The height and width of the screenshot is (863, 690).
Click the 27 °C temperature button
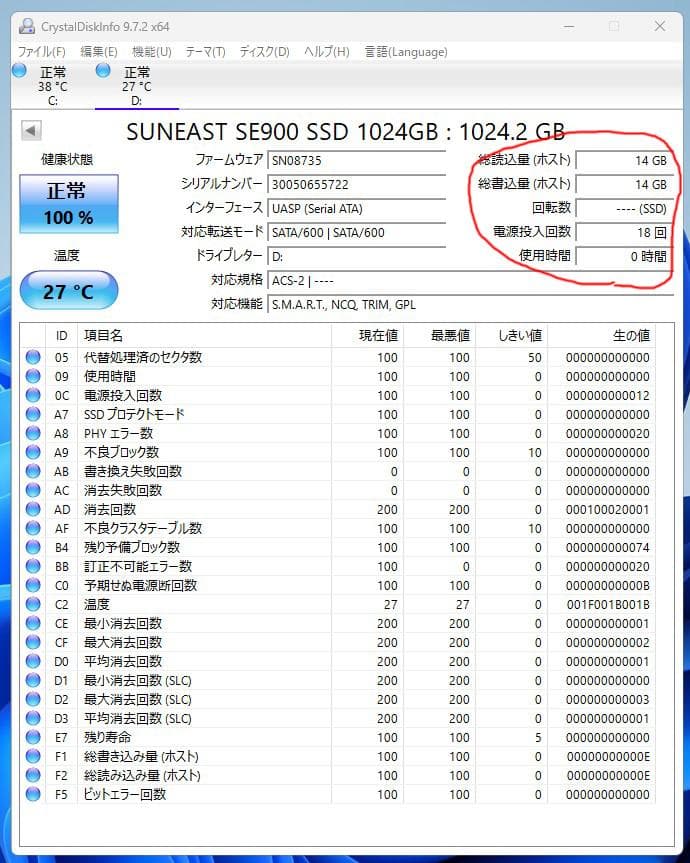[69, 291]
